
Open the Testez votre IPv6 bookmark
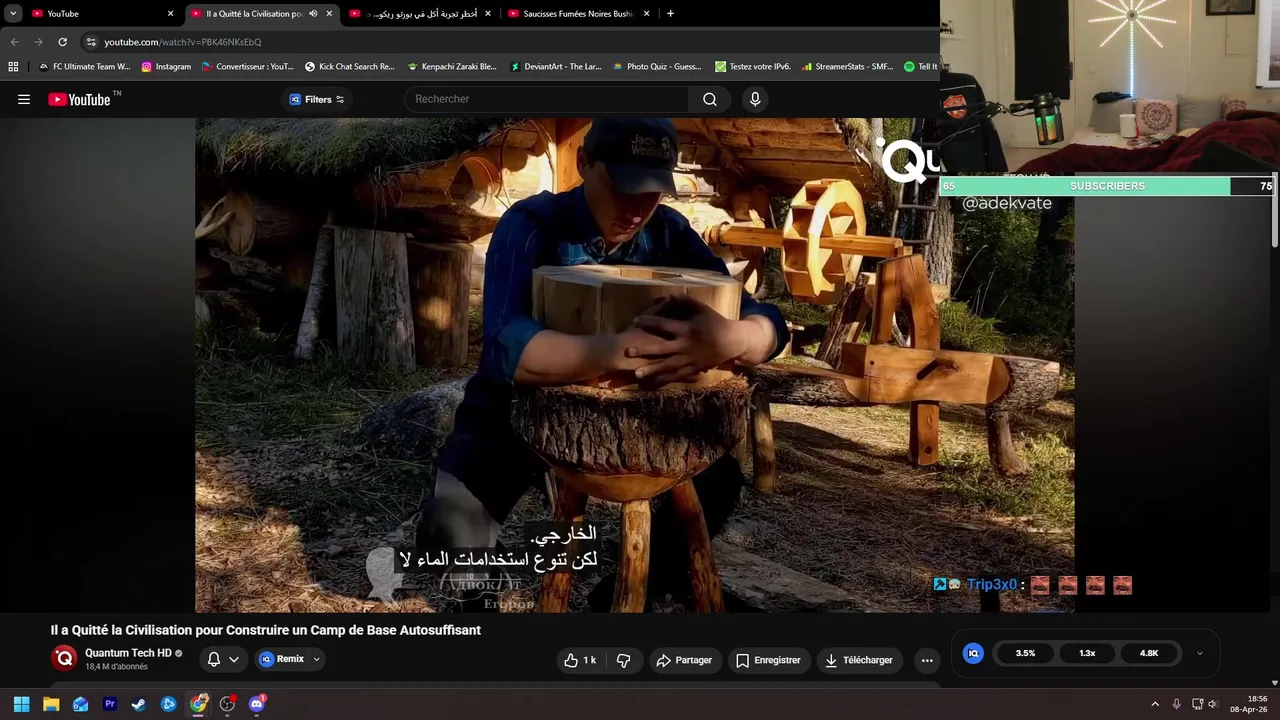(x=753, y=67)
